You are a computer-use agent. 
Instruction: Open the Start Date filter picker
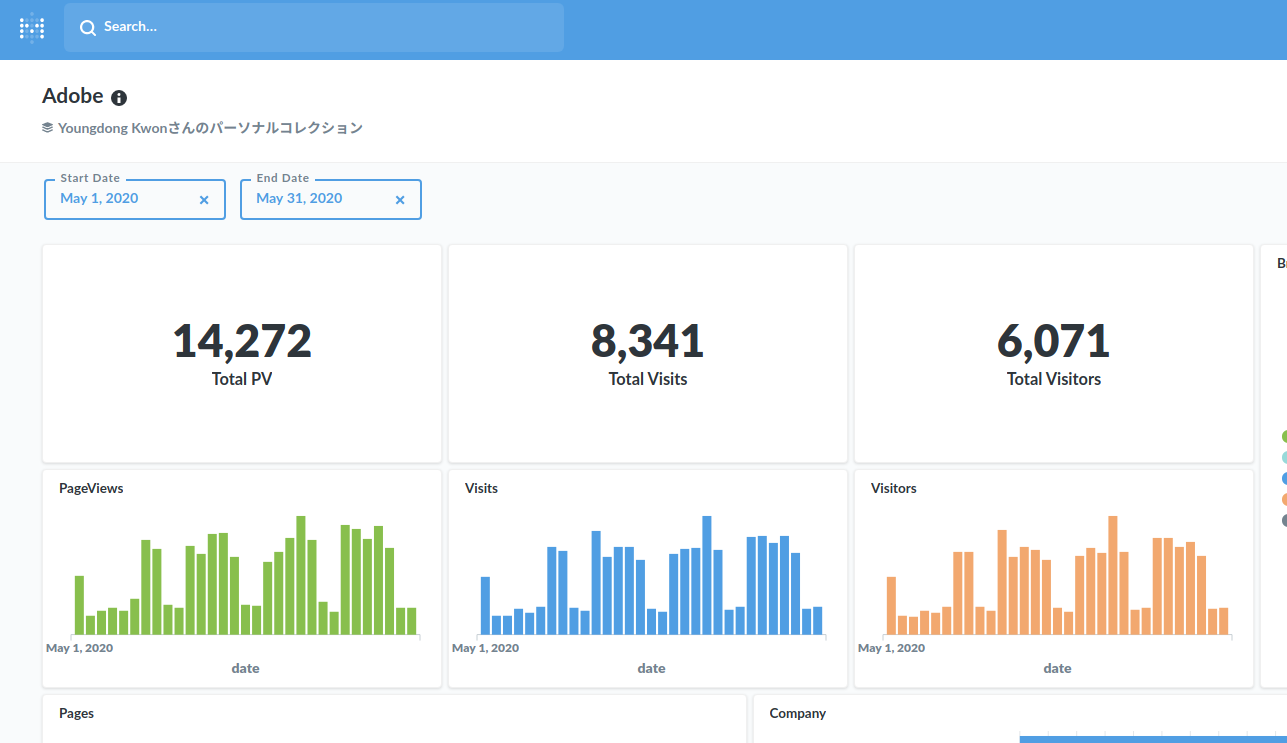click(120, 199)
